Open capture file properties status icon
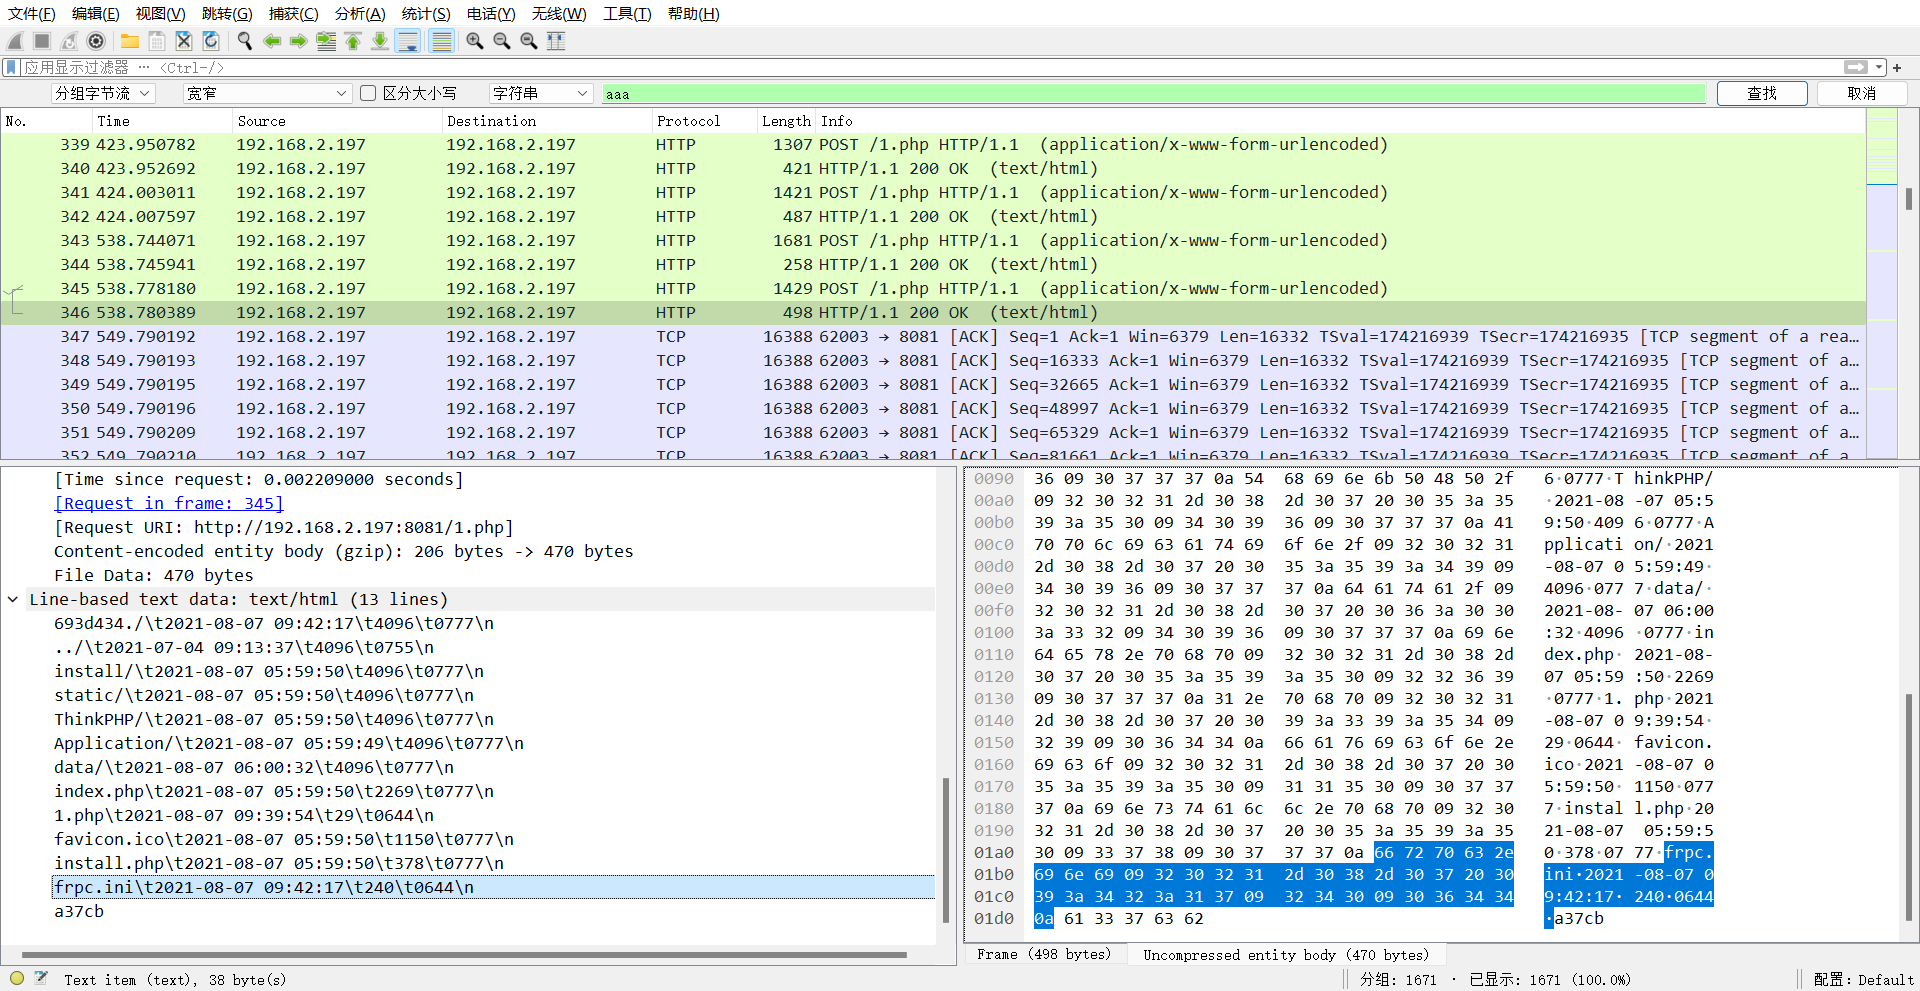The width and height of the screenshot is (1920, 991). point(41,979)
